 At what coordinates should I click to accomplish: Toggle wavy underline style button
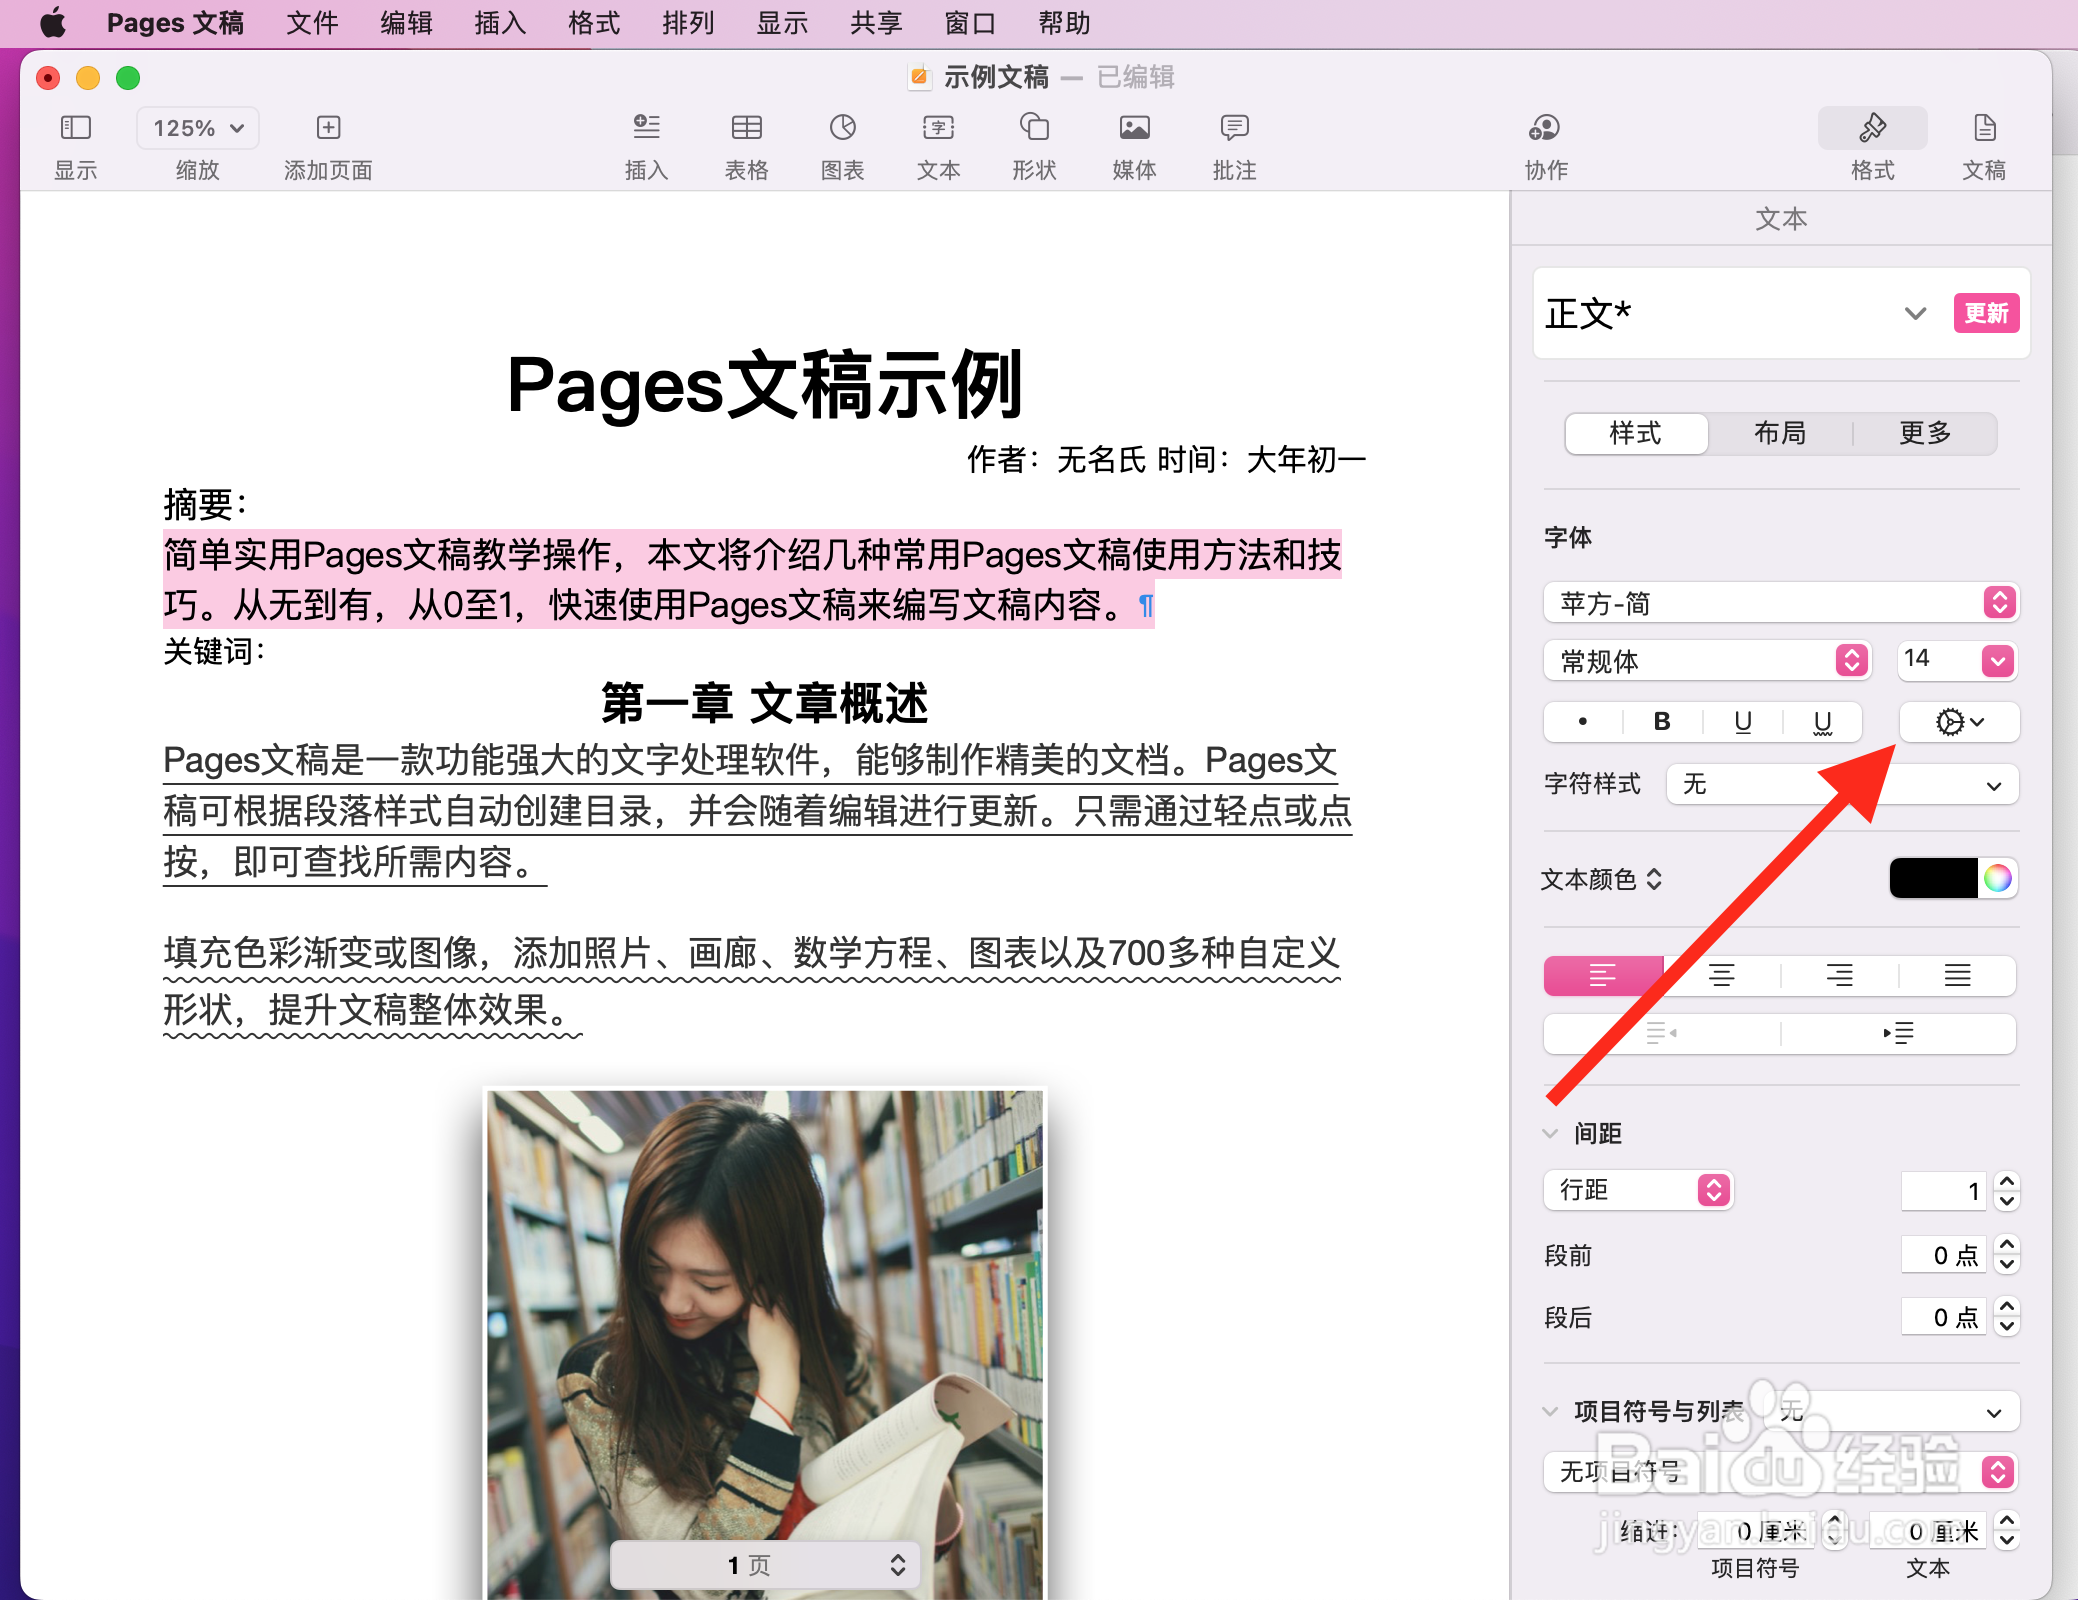(1822, 722)
